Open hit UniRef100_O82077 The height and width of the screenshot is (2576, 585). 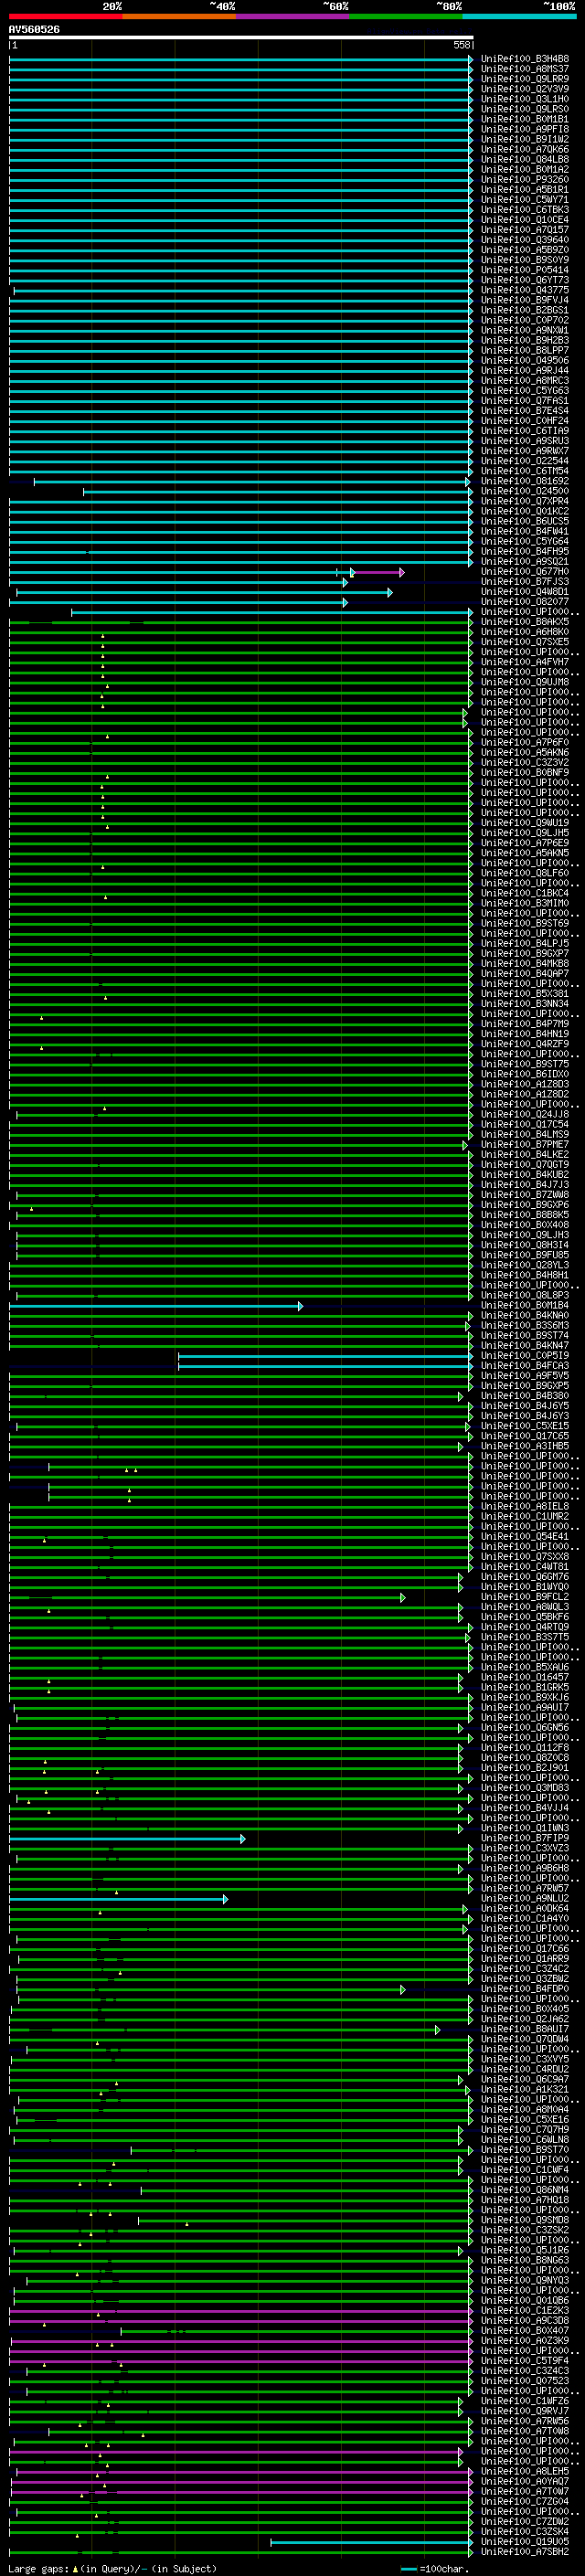(x=524, y=602)
